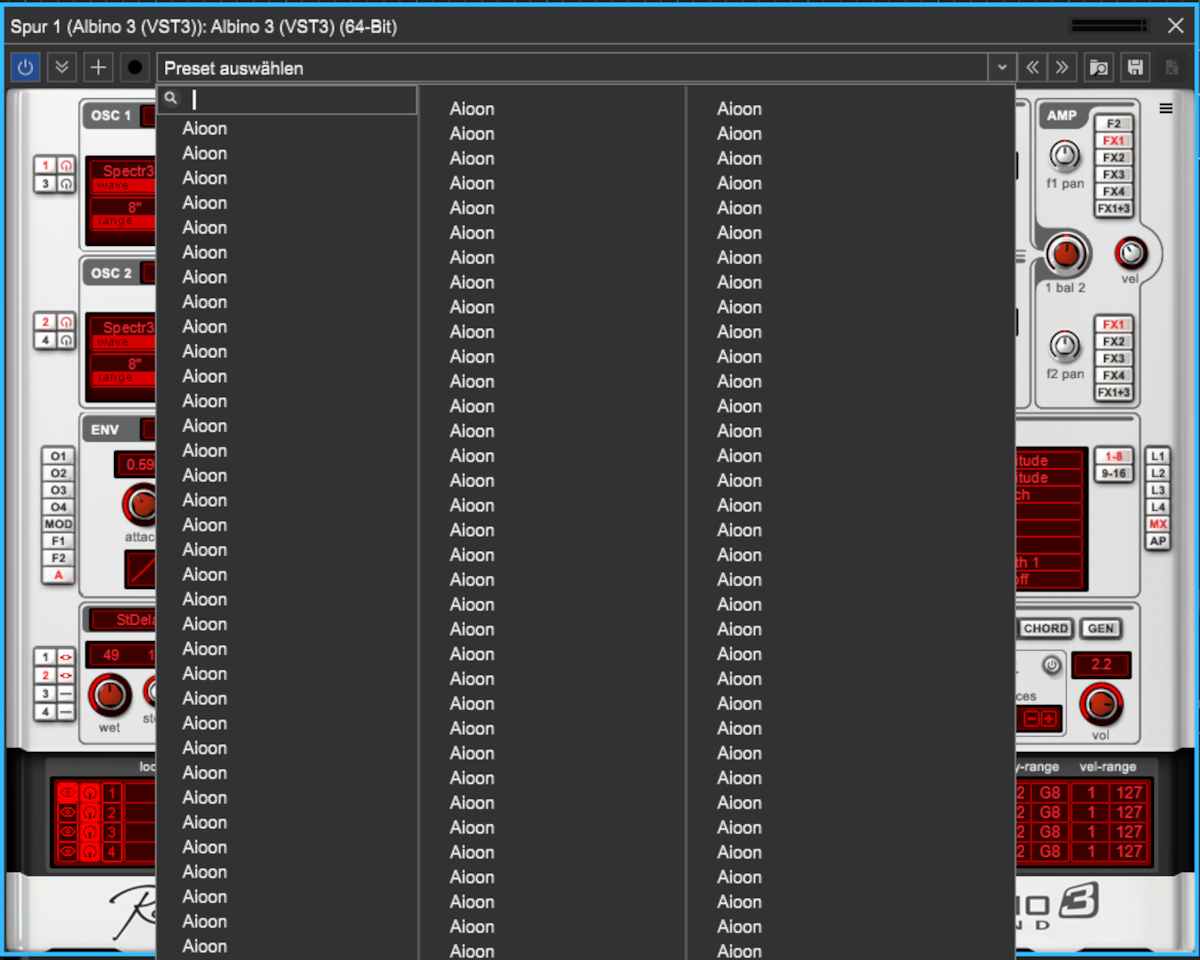The height and width of the screenshot is (960, 1200).
Task: Expand the double-chevron toolbar button
Action: pyautogui.click(x=62, y=68)
